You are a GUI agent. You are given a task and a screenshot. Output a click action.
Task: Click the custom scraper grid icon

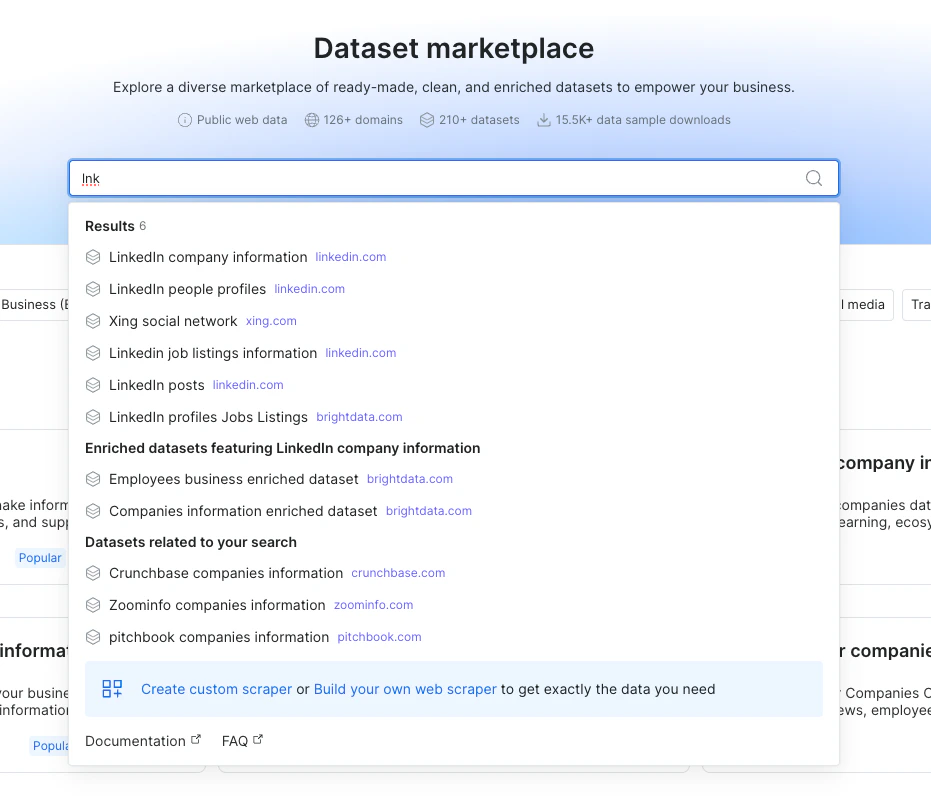[x=112, y=689]
